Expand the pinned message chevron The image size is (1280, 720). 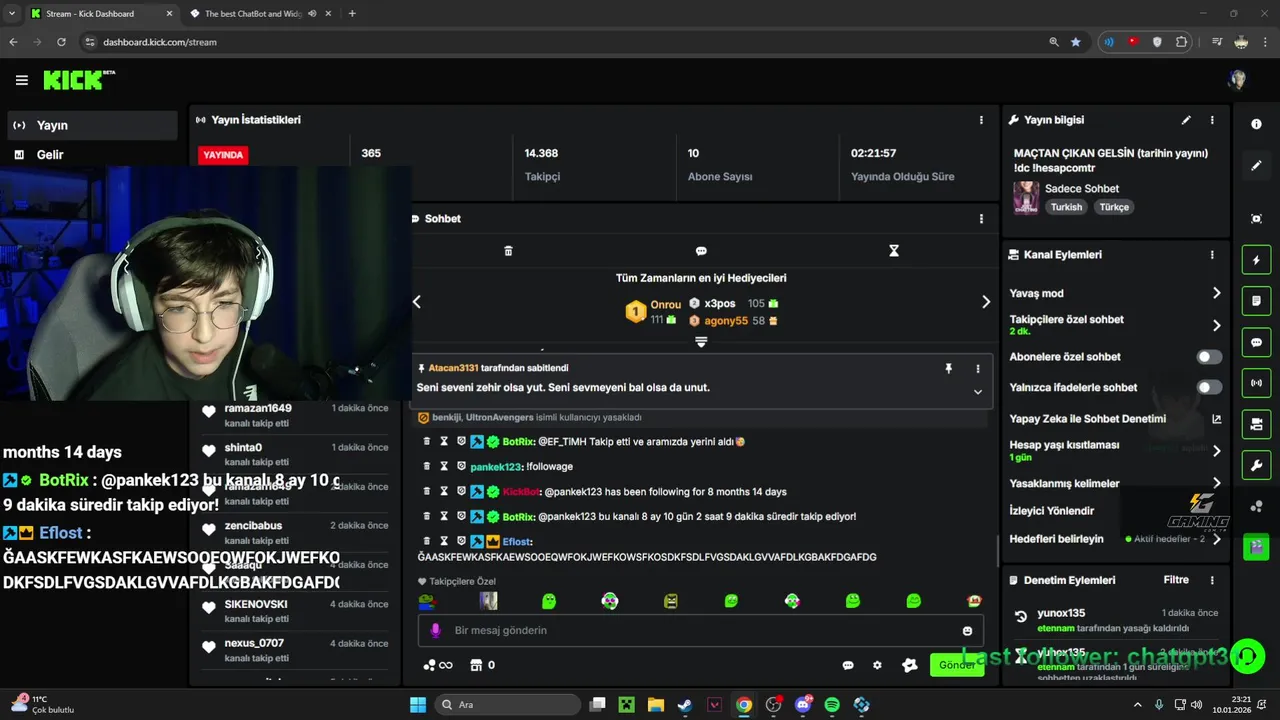pos(978,392)
